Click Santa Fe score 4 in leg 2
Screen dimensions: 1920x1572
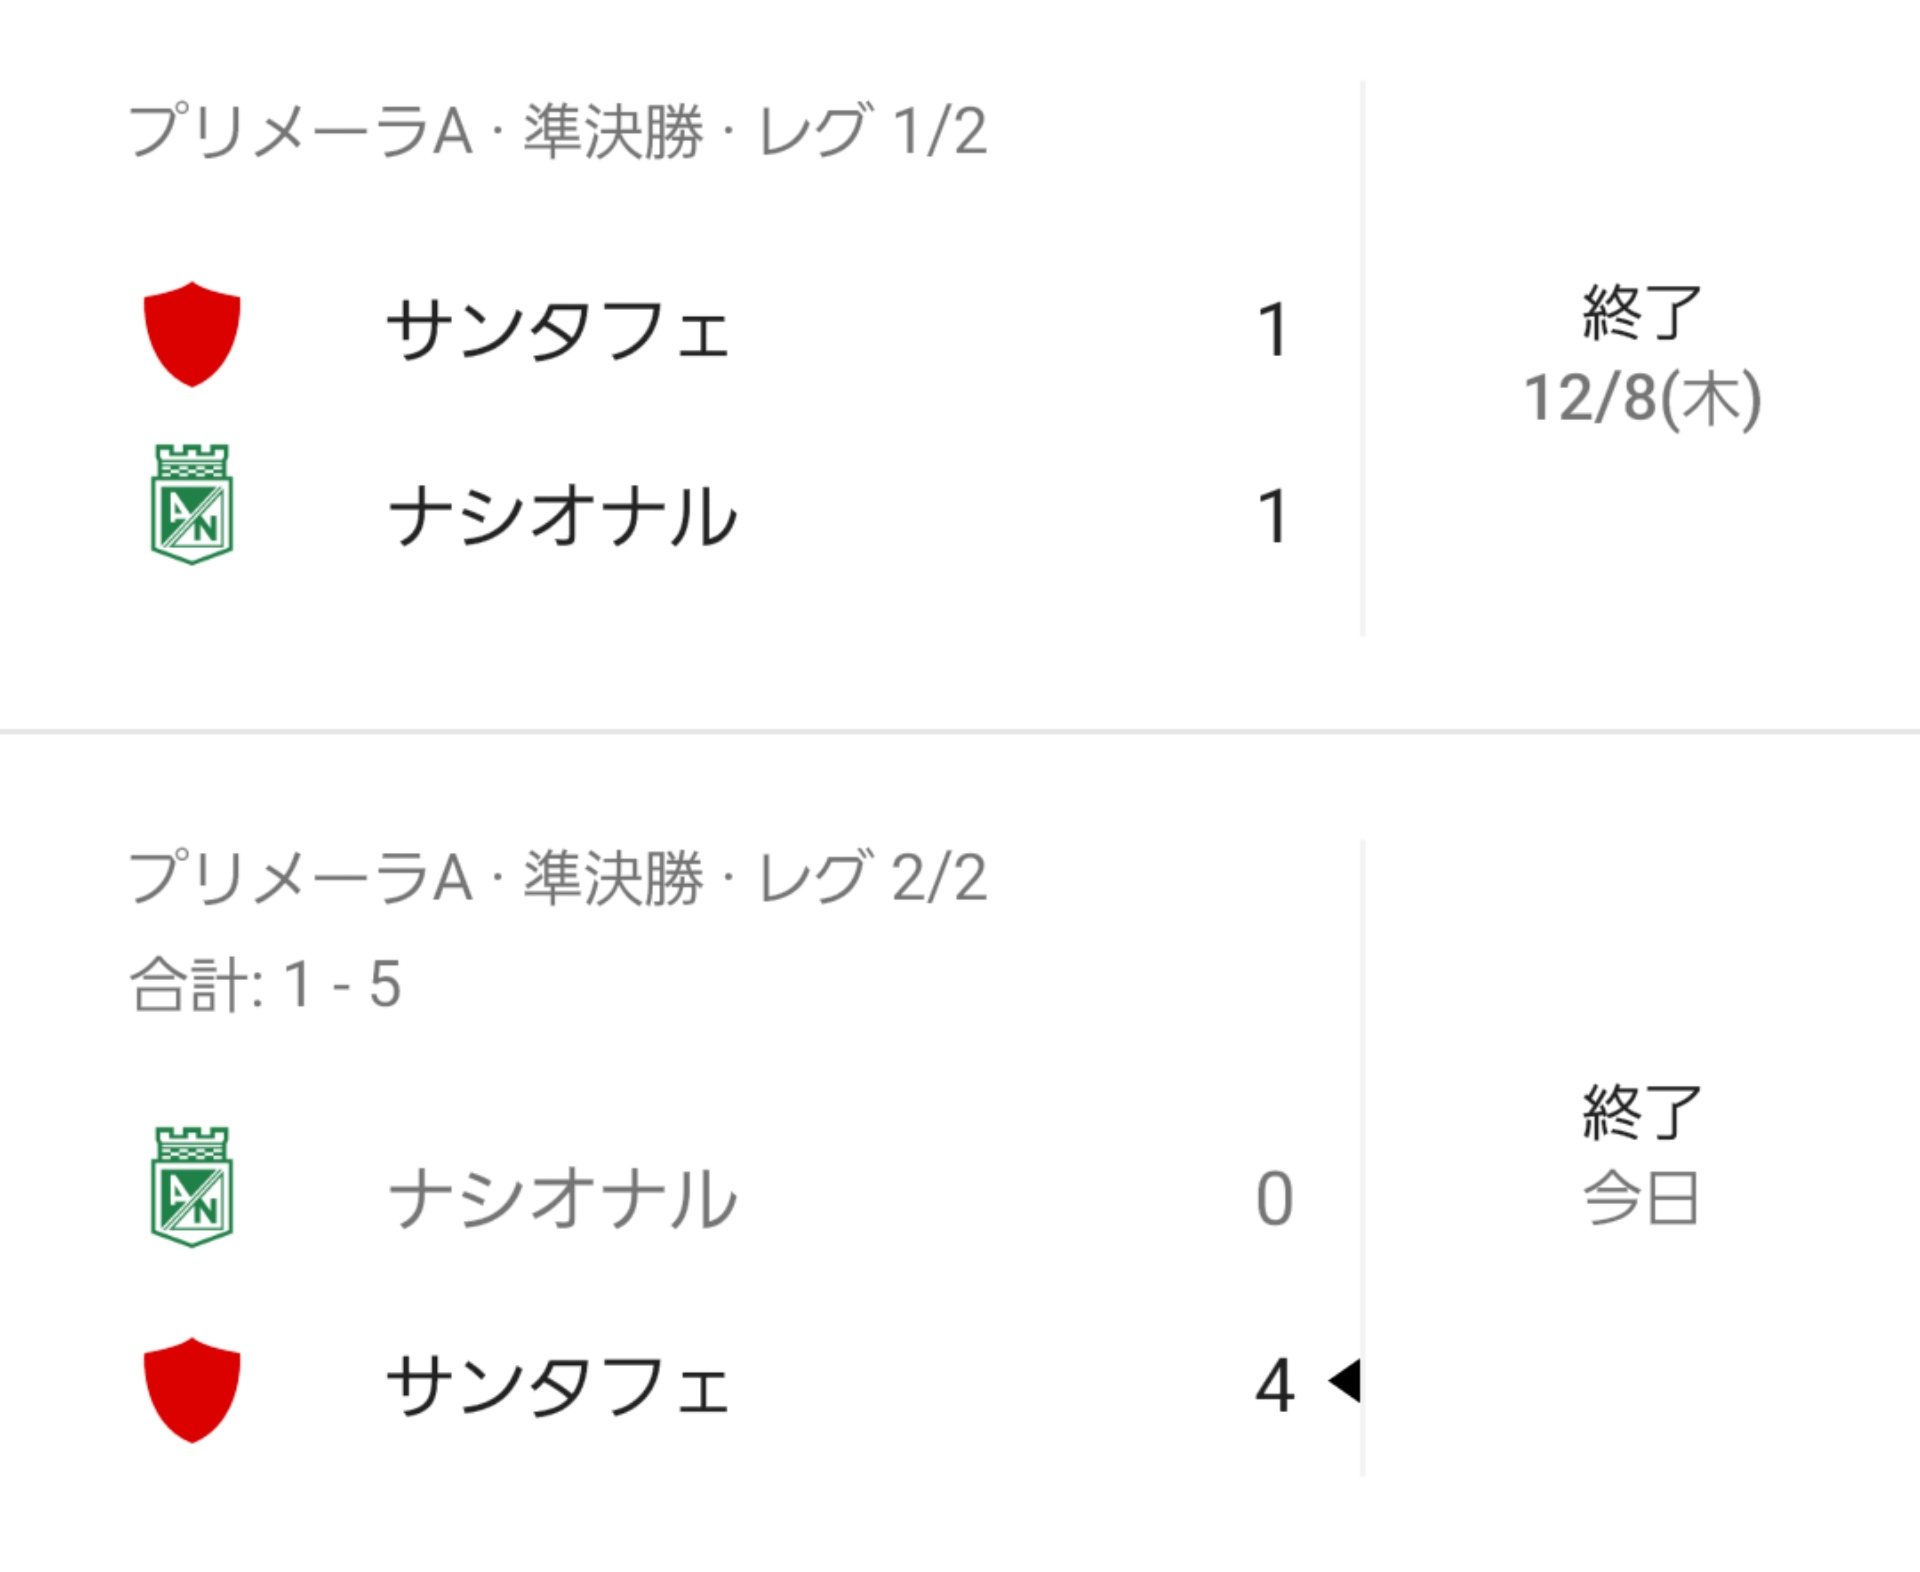1275,1386
